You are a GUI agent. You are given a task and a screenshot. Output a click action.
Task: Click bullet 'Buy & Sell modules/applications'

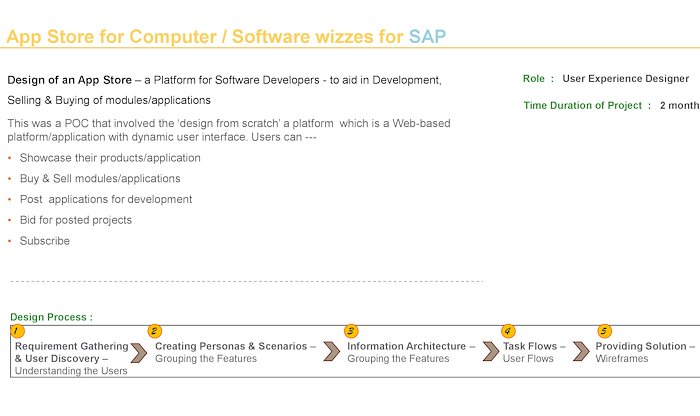click(x=100, y=179)
